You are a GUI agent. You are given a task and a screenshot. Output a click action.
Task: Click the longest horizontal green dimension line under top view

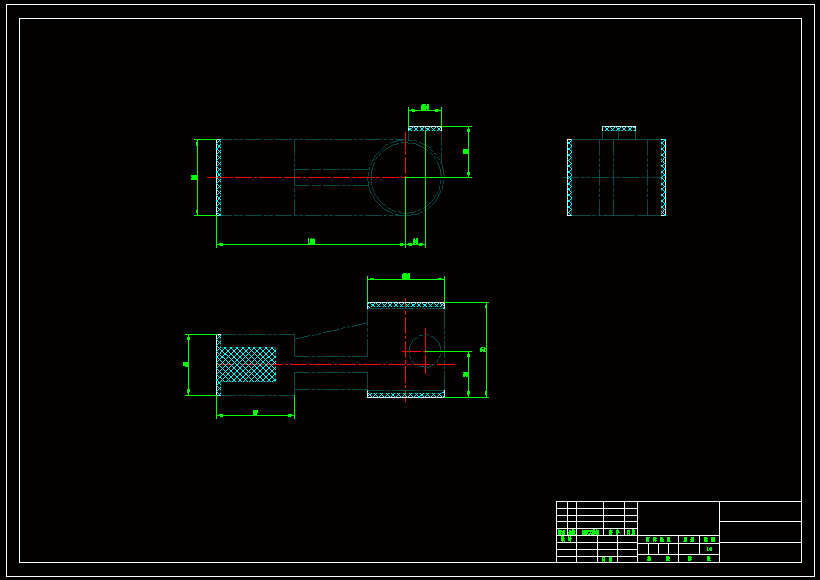pos(311,244)
